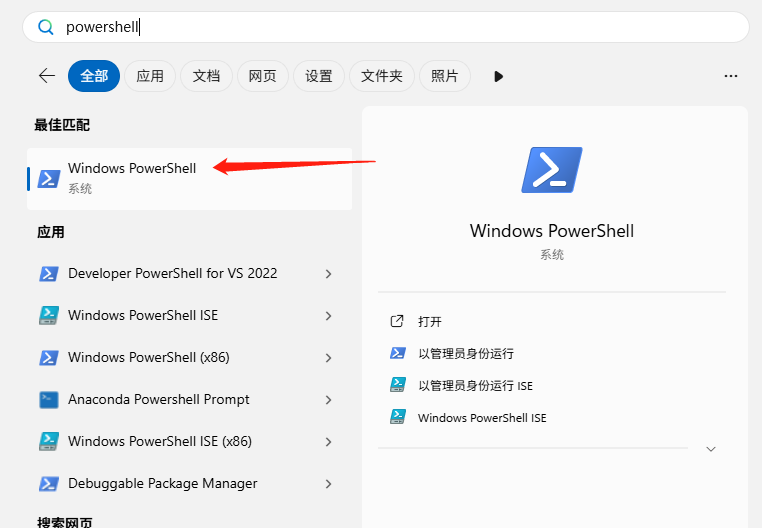Expand the Developer PowerShell for VS 2022 chevron
The height and width of the screenshot is (528, 762).
click(x=329, y=274)
